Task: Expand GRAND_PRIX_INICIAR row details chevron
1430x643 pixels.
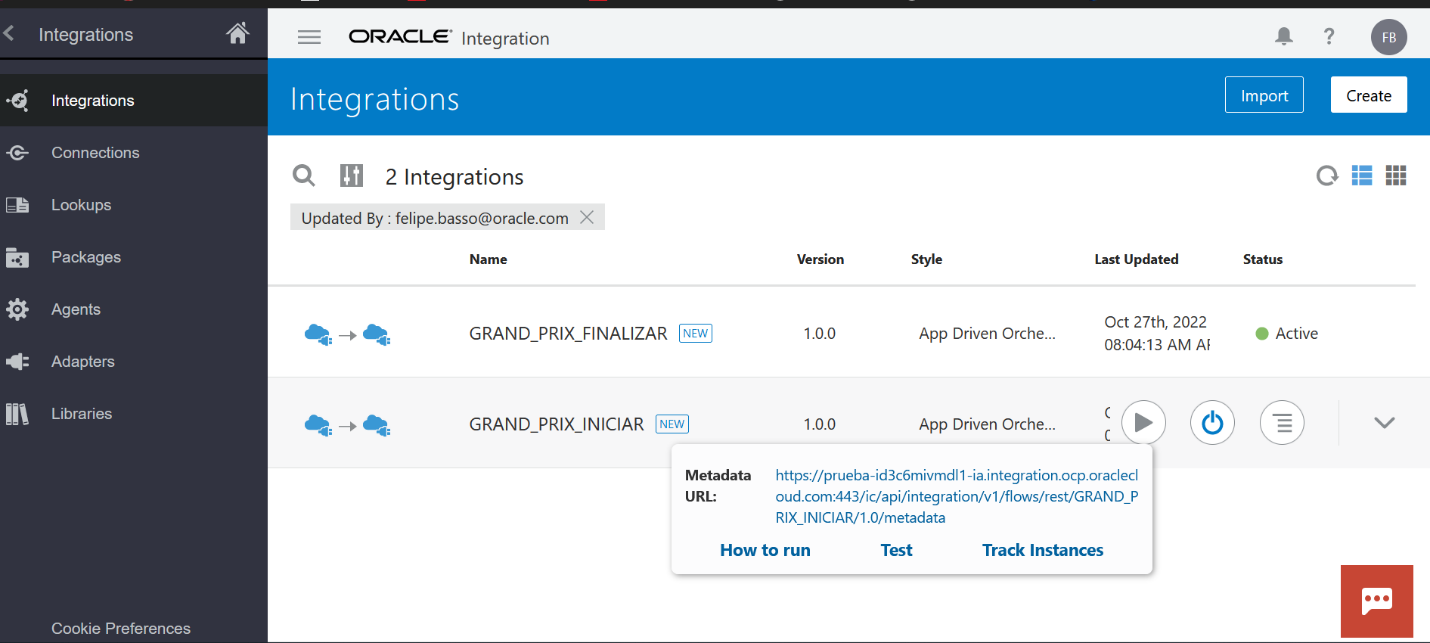Action: 1384,423
